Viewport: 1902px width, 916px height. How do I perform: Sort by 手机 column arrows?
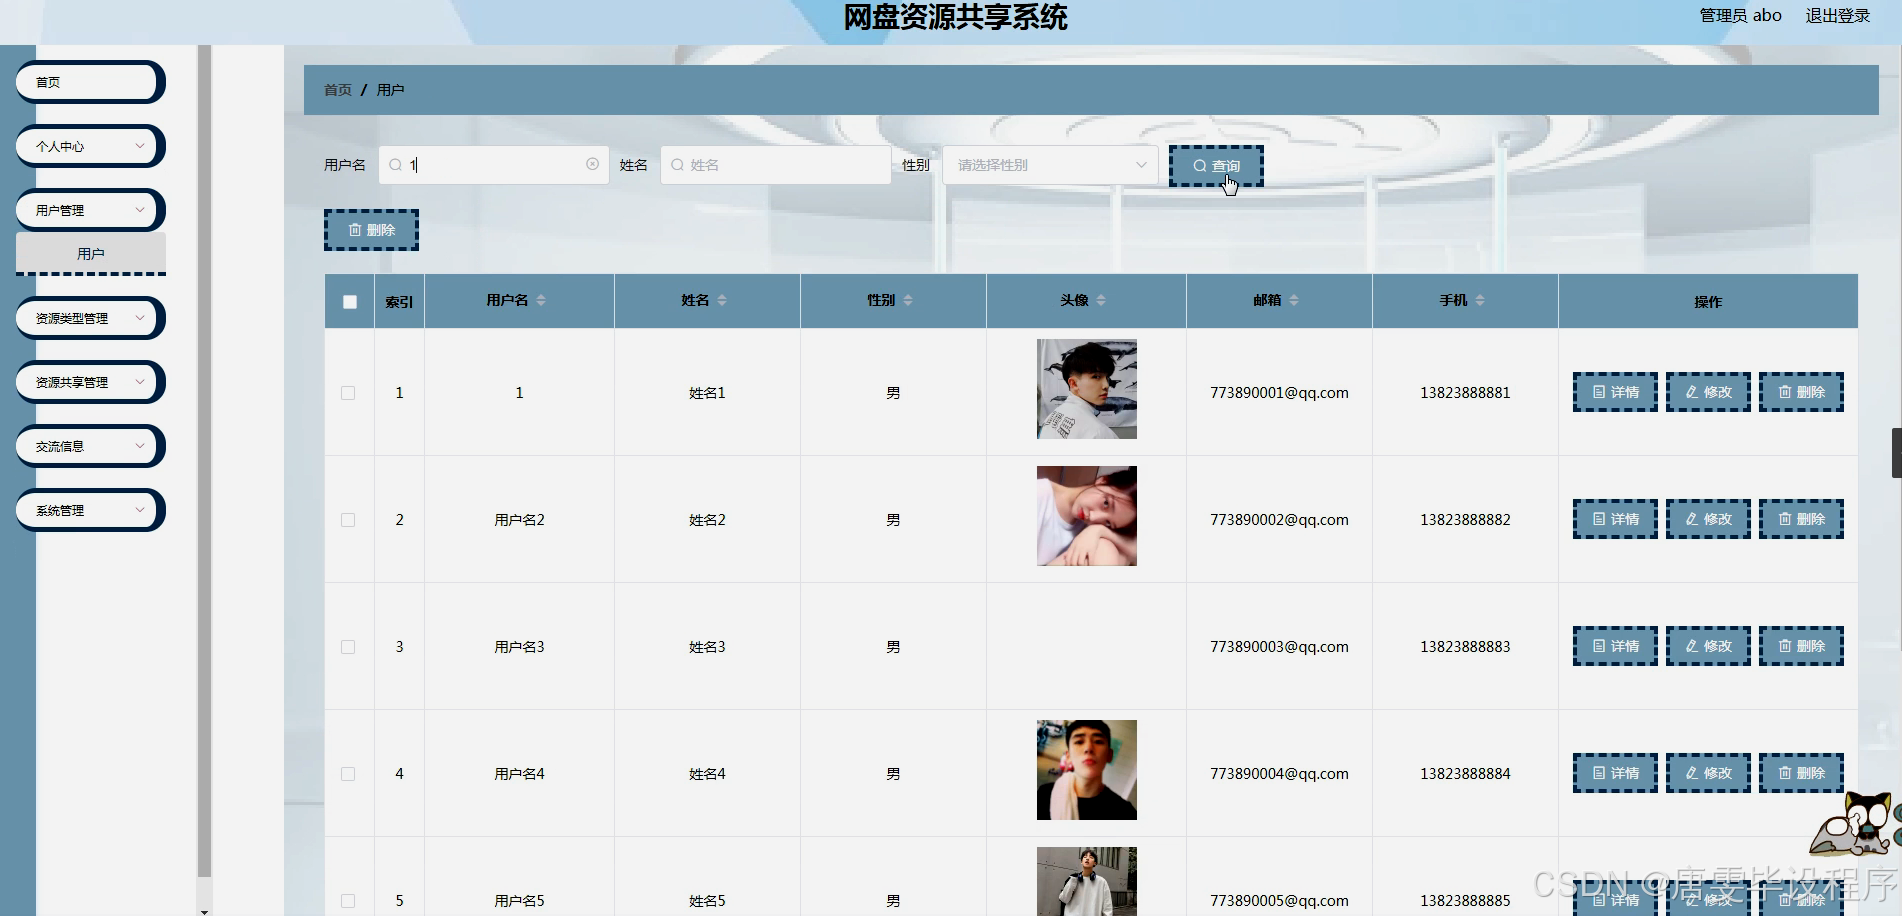(1480, 300)
